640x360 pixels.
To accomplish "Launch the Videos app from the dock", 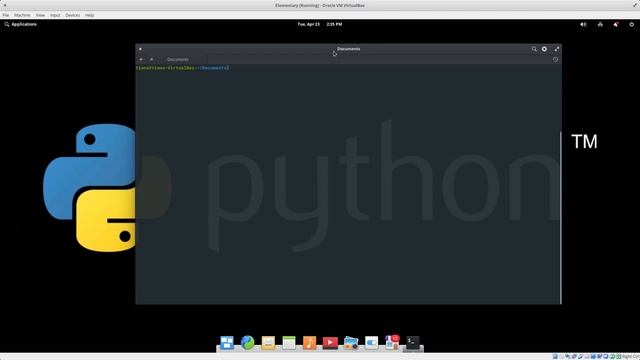I will pos(330,342).
